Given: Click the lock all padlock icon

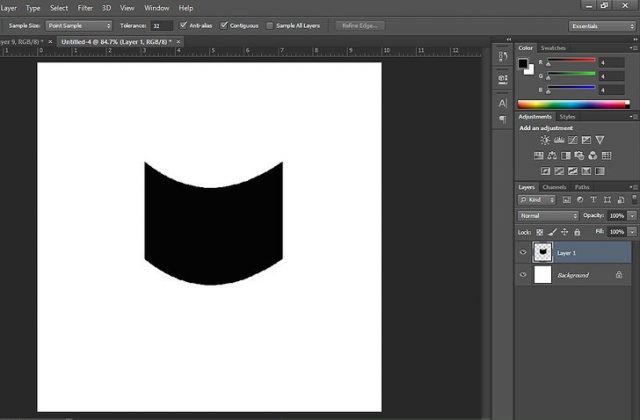Looking at the screenshot, I should point(576,232).
